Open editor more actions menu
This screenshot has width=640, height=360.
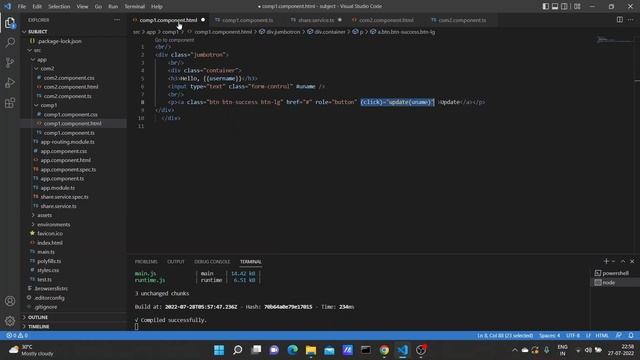point(631,20)
